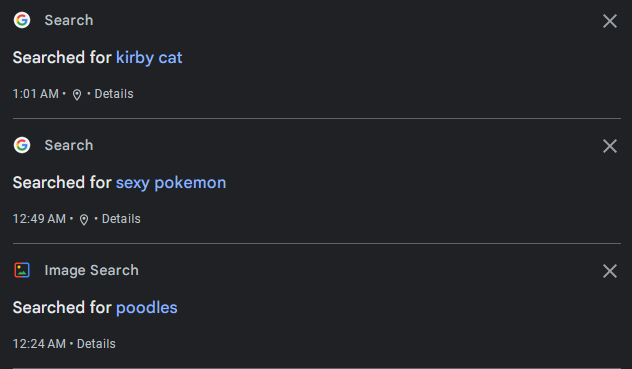View Details for the 1:01 AM search
632x369 pixels.
pyautogui.click(x=114, y=94)
